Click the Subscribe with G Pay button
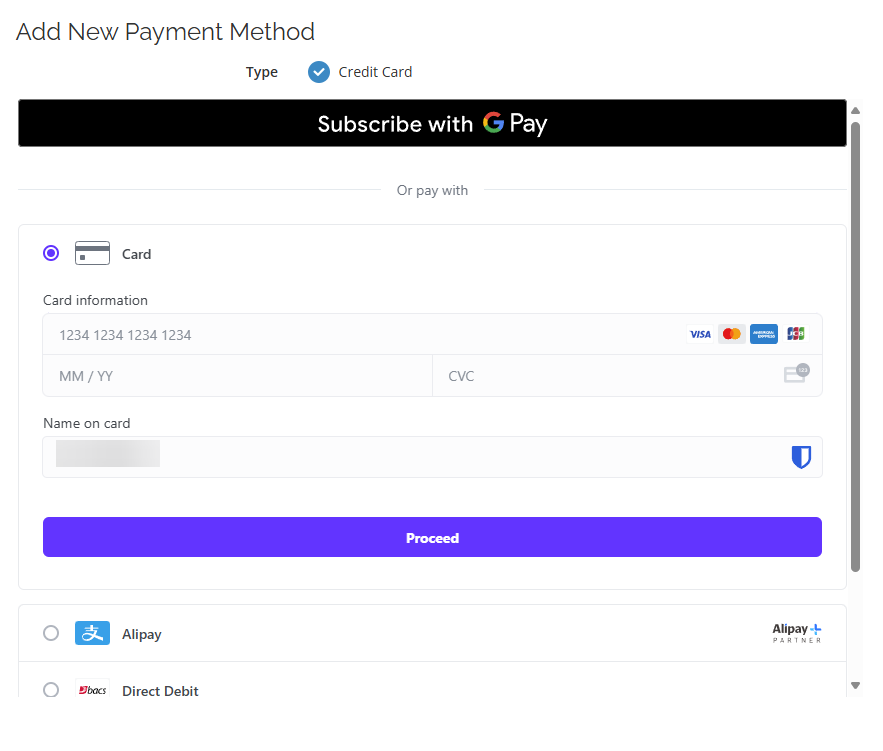The height and width of the screenshot is (751, 883). pyautogui.click(x=432, y=123)
